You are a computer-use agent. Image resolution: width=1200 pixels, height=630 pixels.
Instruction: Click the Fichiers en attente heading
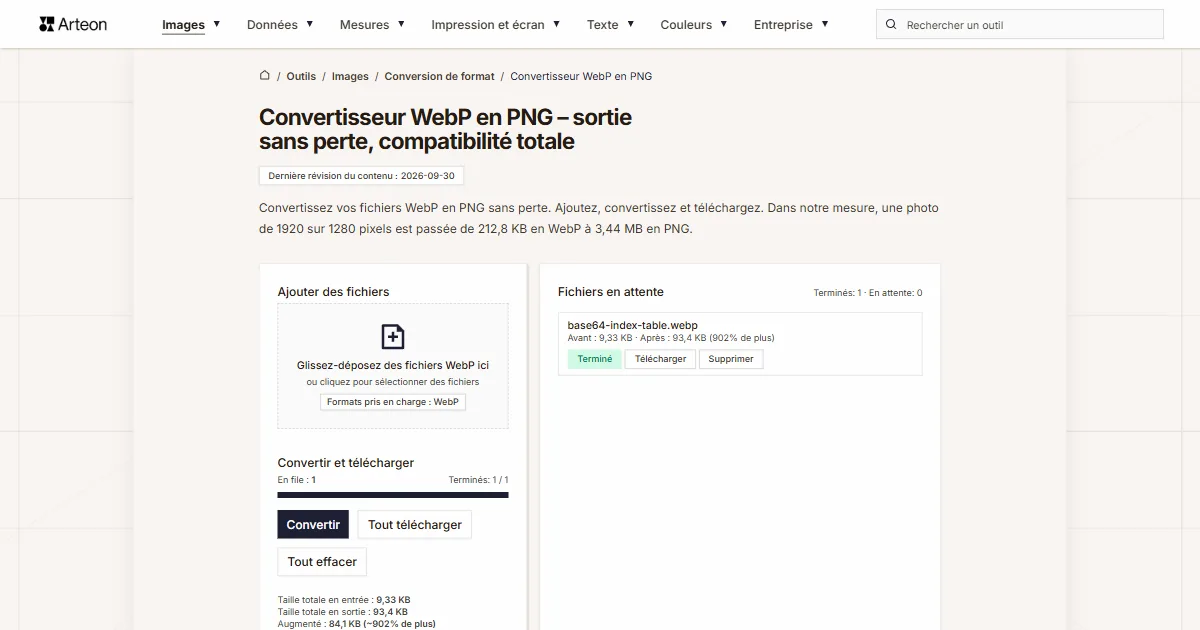(x=611, y=292)
